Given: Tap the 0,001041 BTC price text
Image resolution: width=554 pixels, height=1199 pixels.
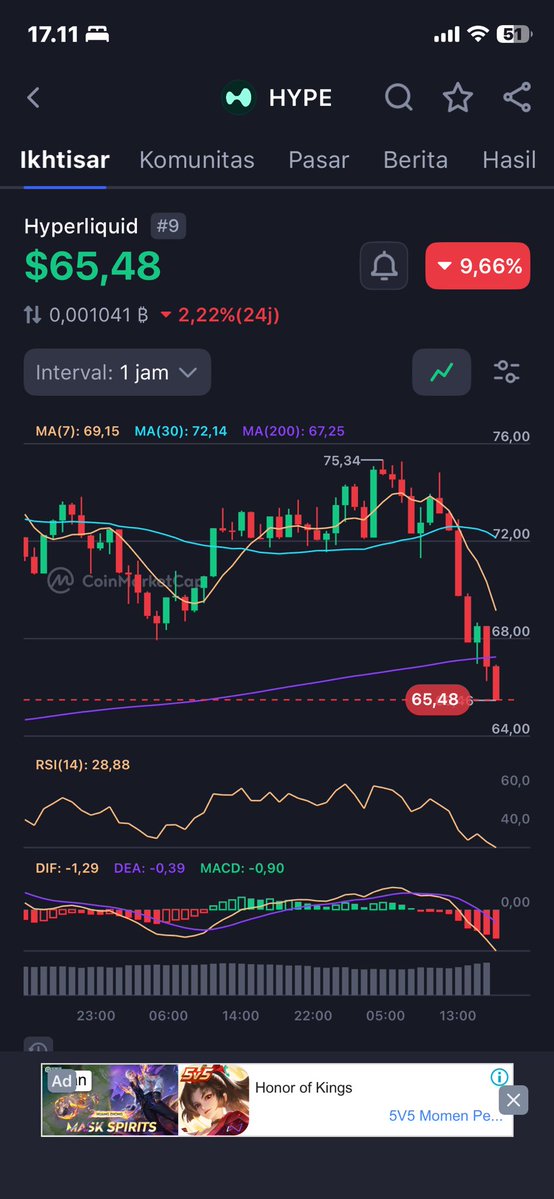Looking at the screenshot, I should (99, 314).
